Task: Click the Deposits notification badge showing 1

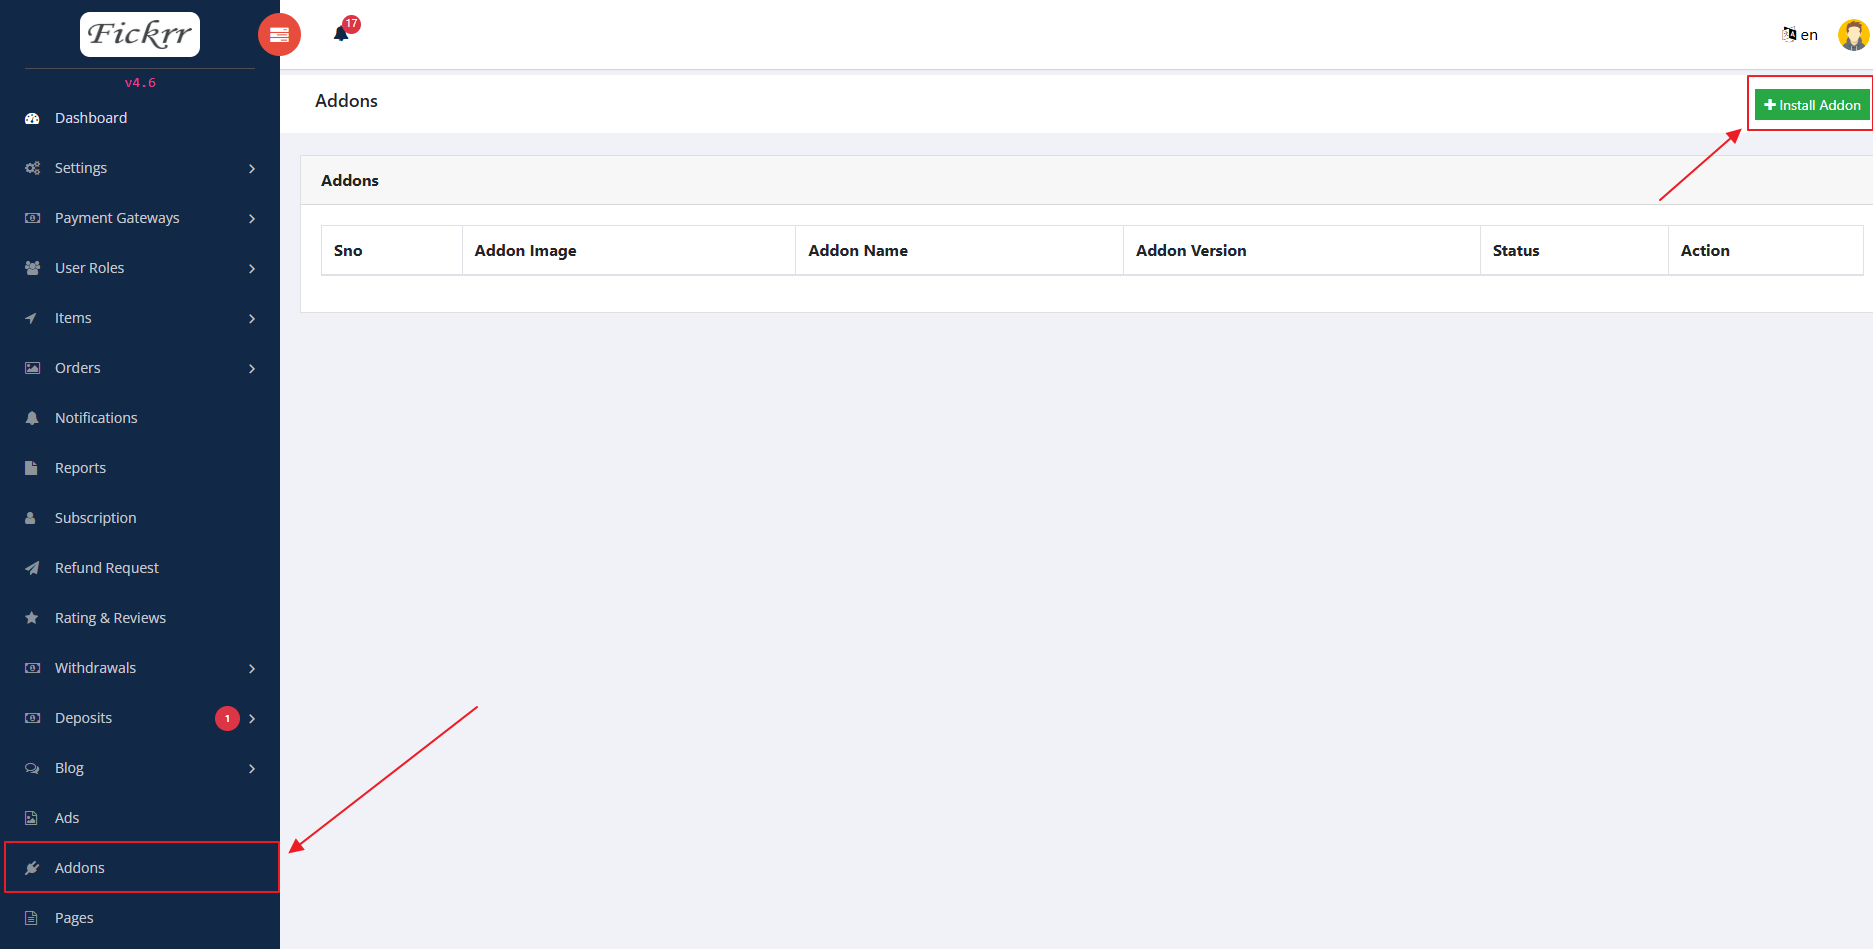Action: [227, 717]
